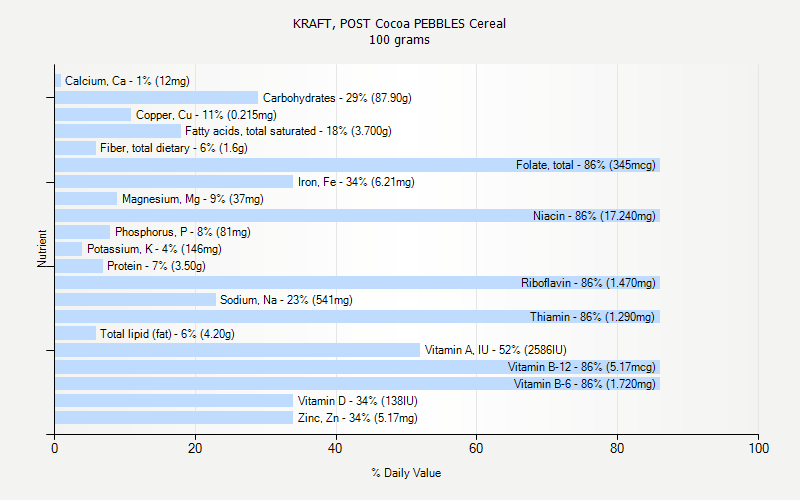Click the 'Vitamin B-12 - 86% (5.17mcg)' label

click(582, 367)
